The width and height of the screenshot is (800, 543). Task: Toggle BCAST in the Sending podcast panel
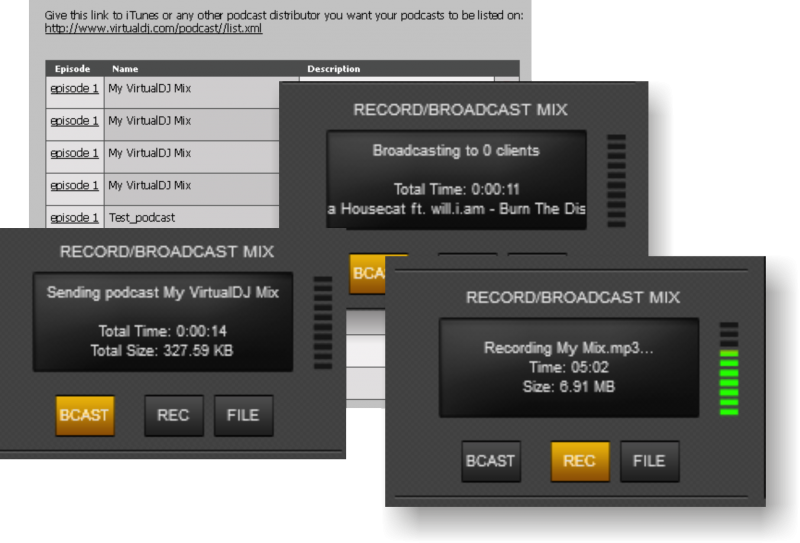coord(85,416)
